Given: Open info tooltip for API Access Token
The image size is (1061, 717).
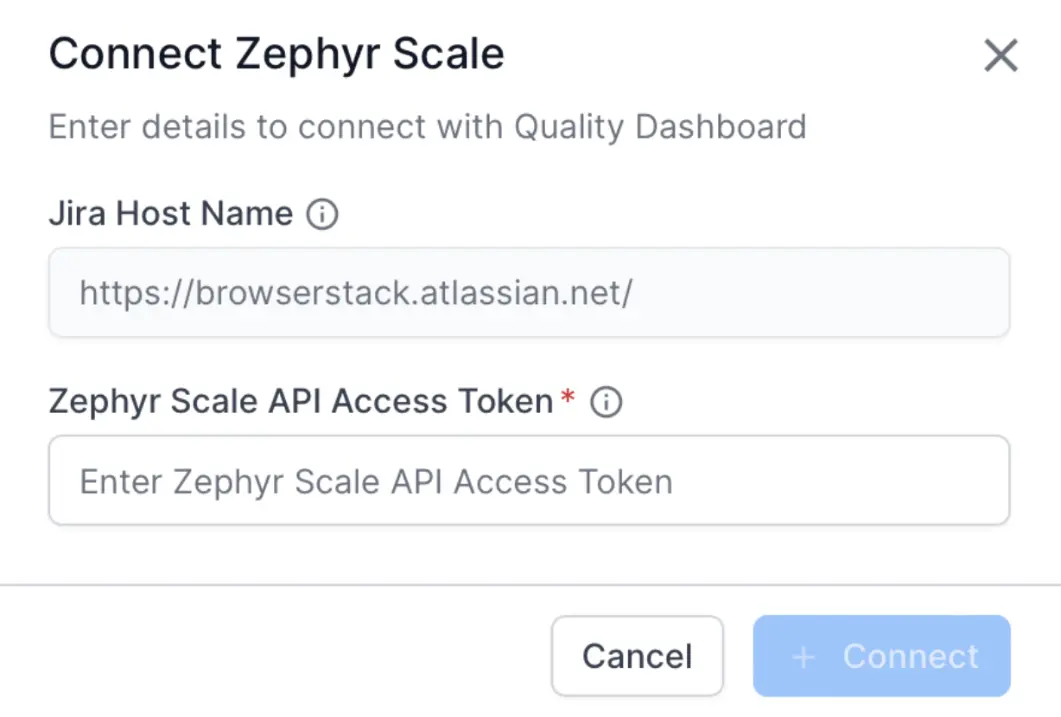Looking at the screenshot, I should coord(606,402).
